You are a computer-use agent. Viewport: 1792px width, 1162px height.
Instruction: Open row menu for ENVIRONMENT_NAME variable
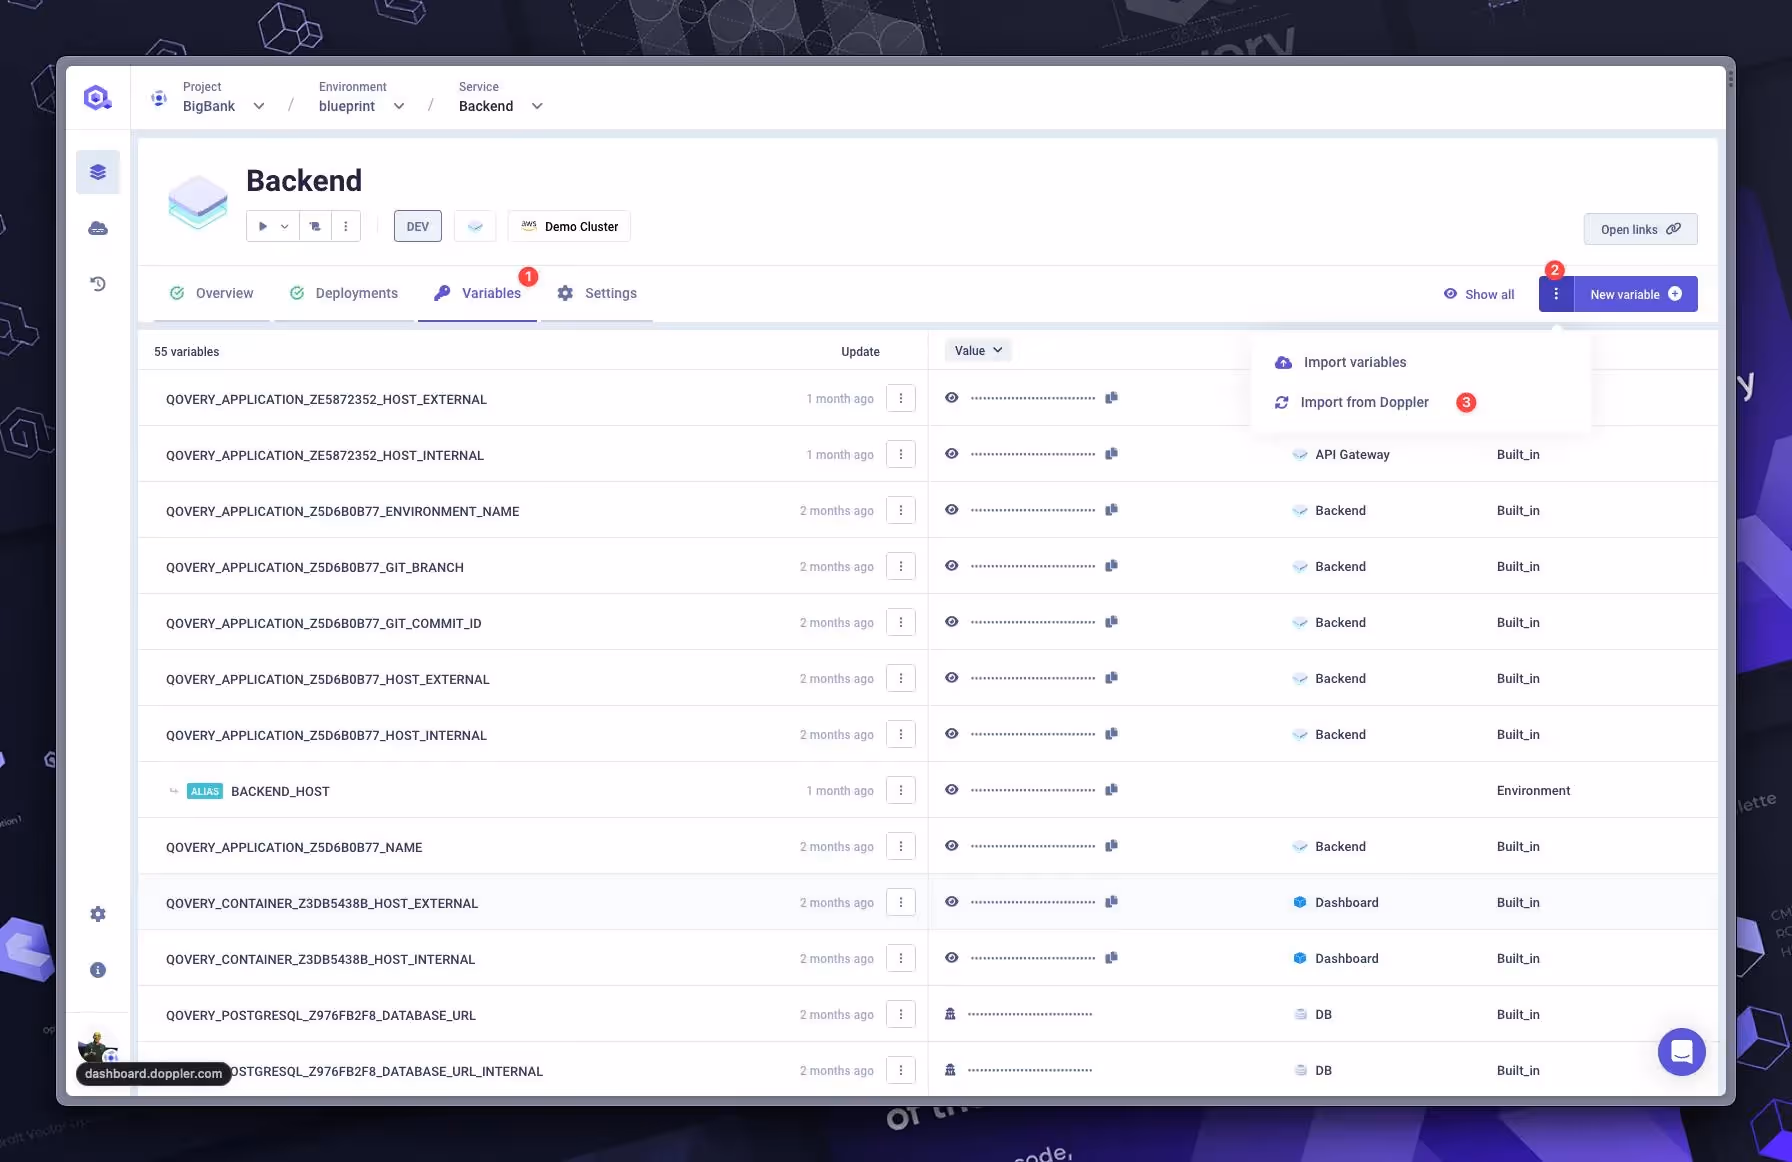(901, 510)
